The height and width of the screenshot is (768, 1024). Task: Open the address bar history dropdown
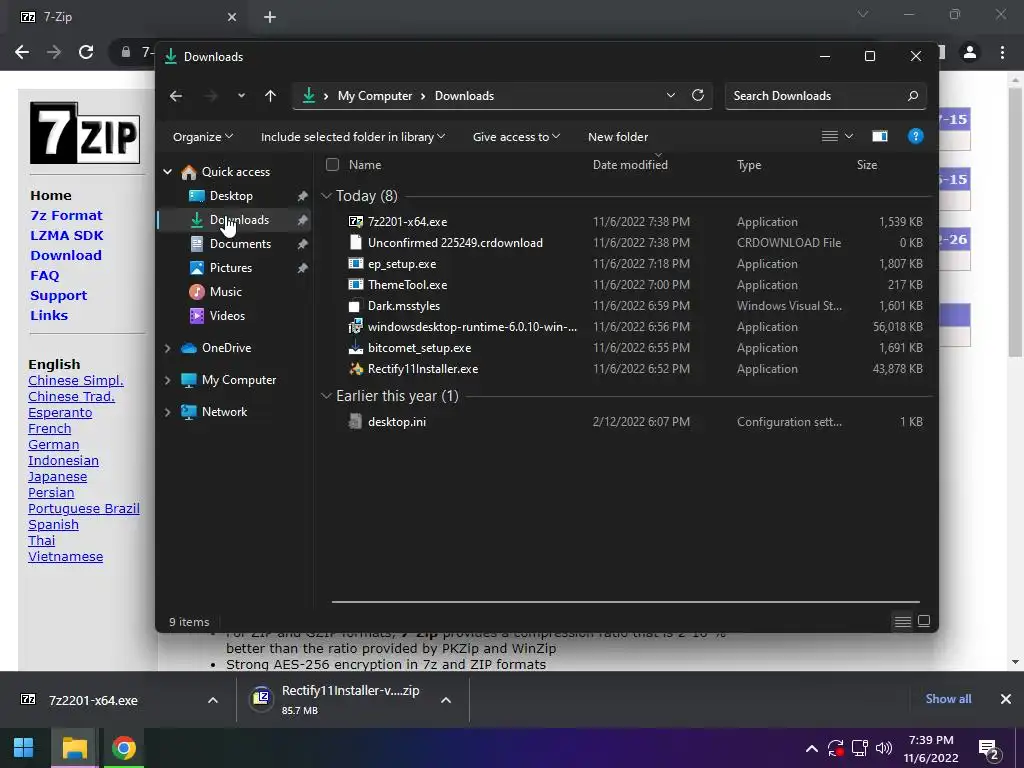(671, 95)
